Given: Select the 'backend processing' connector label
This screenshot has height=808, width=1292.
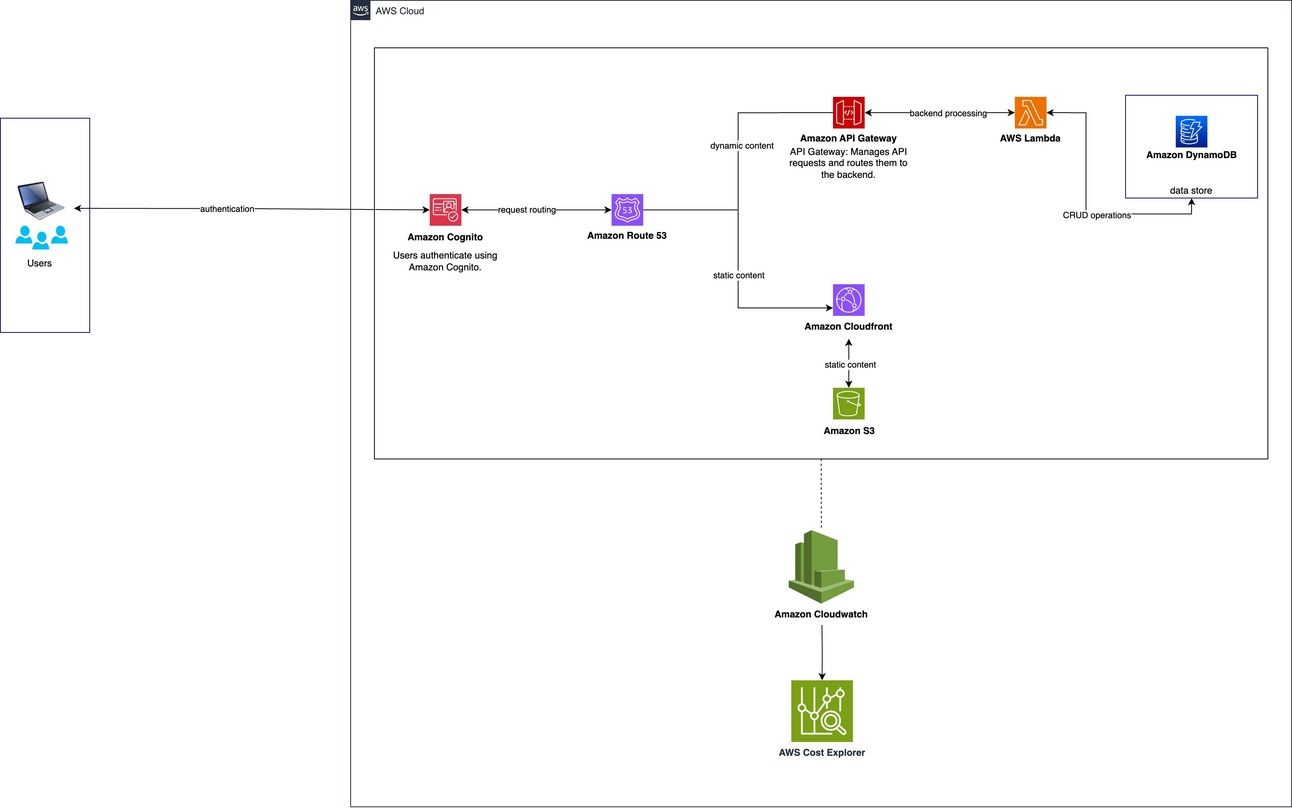Looking at the screenshot, I should pos(948,113).
